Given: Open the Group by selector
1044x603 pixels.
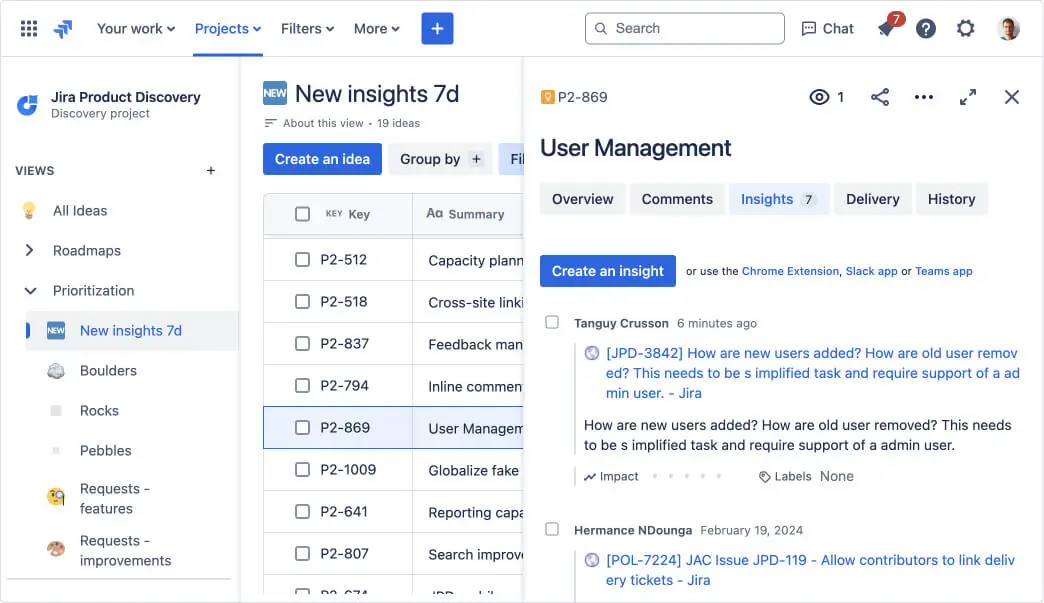Looking at the screenshot, I should coord(439,159).
